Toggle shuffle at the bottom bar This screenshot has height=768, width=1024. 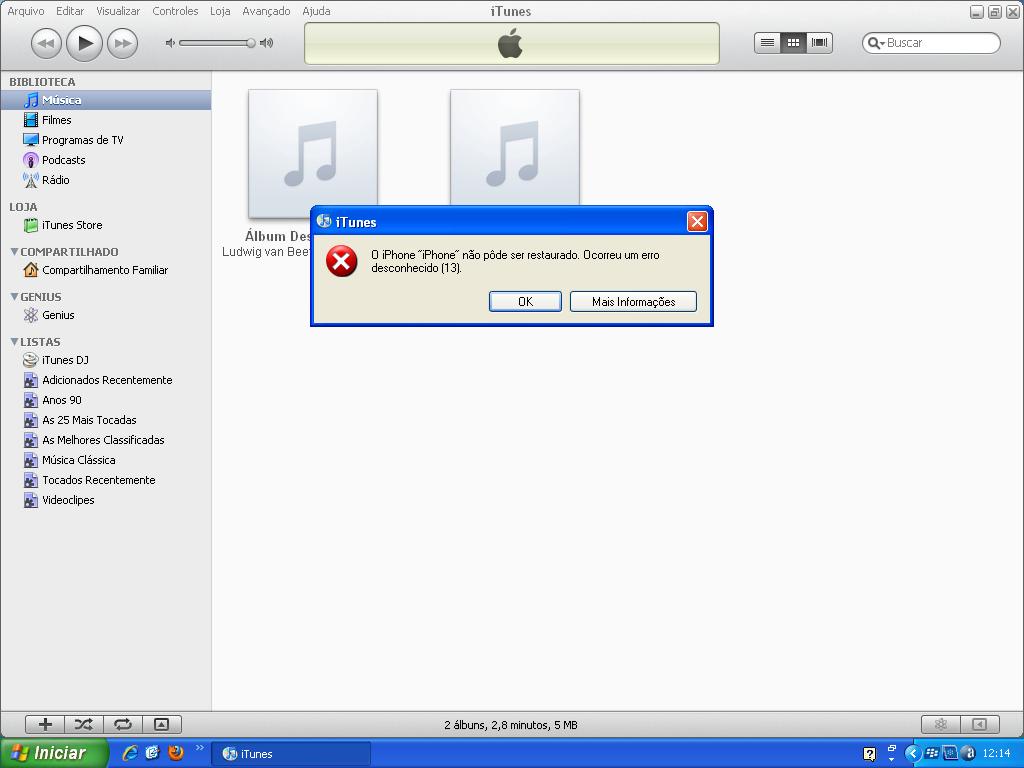click(x=84, y=724)
